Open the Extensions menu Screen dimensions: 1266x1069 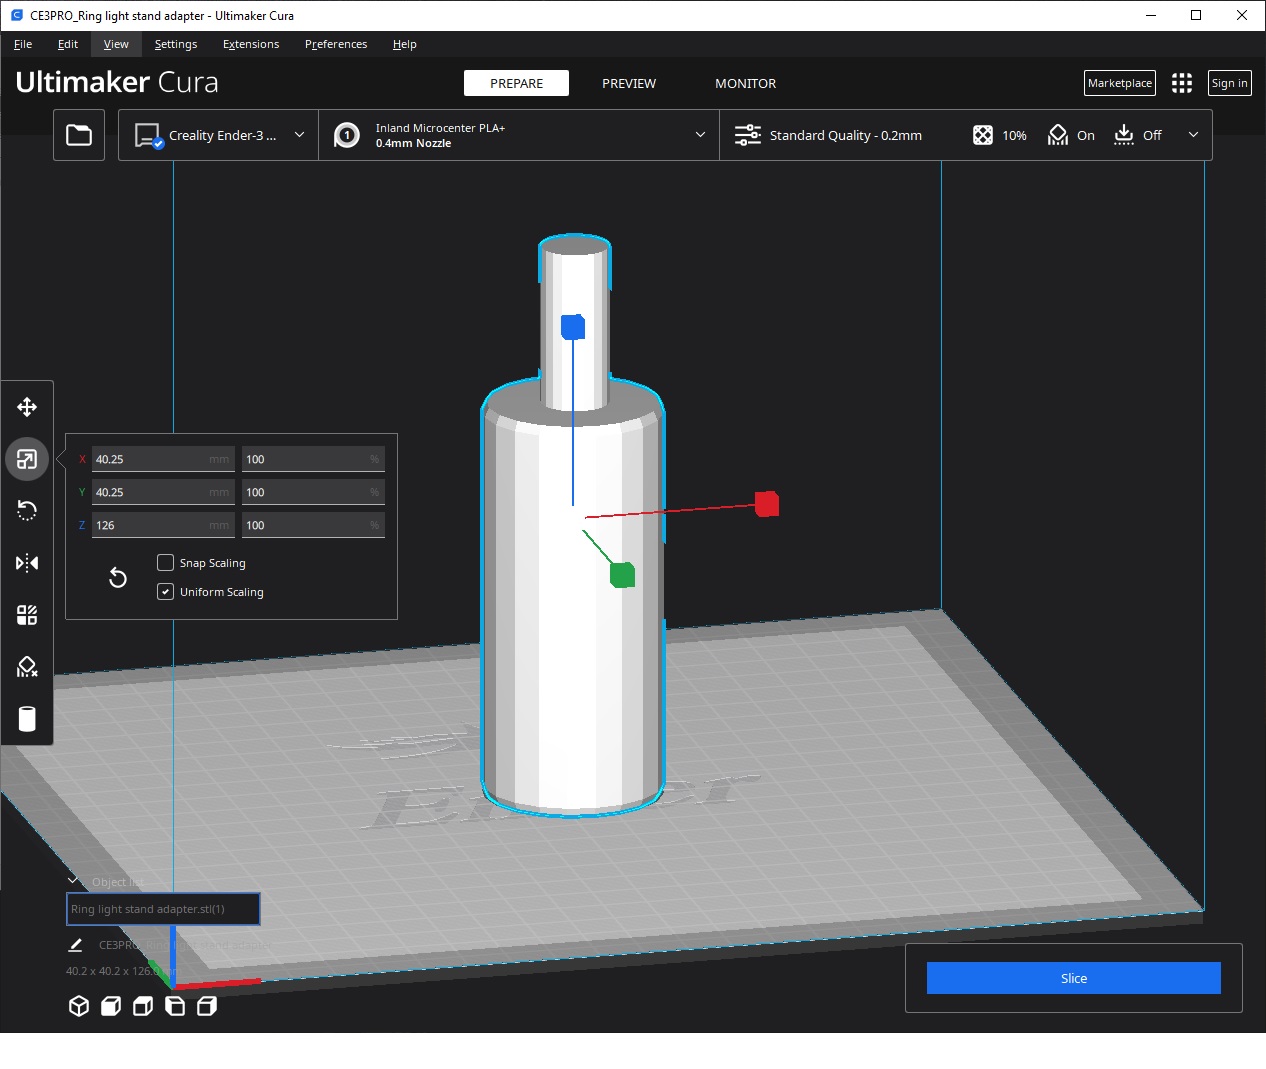(x=251, y=44)
